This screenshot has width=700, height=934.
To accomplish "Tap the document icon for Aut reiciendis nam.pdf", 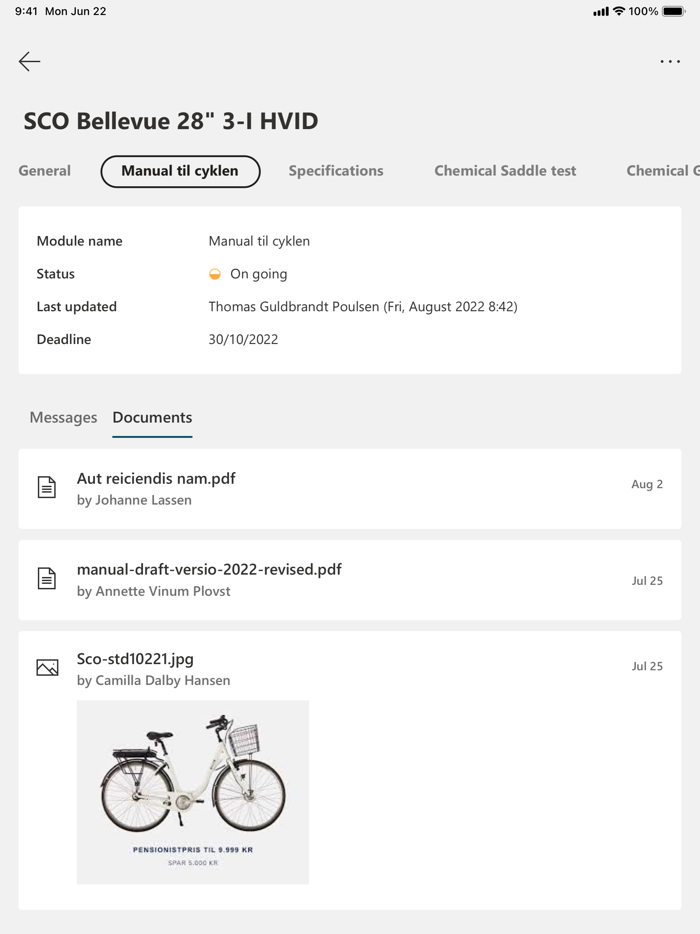I will (47, 488).
